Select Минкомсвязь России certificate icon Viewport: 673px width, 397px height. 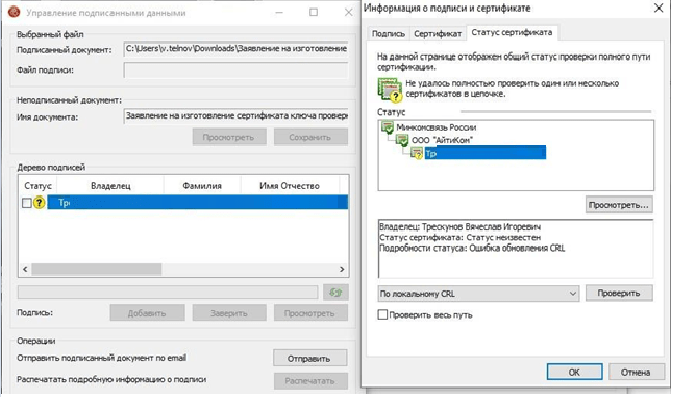point(387,127)
